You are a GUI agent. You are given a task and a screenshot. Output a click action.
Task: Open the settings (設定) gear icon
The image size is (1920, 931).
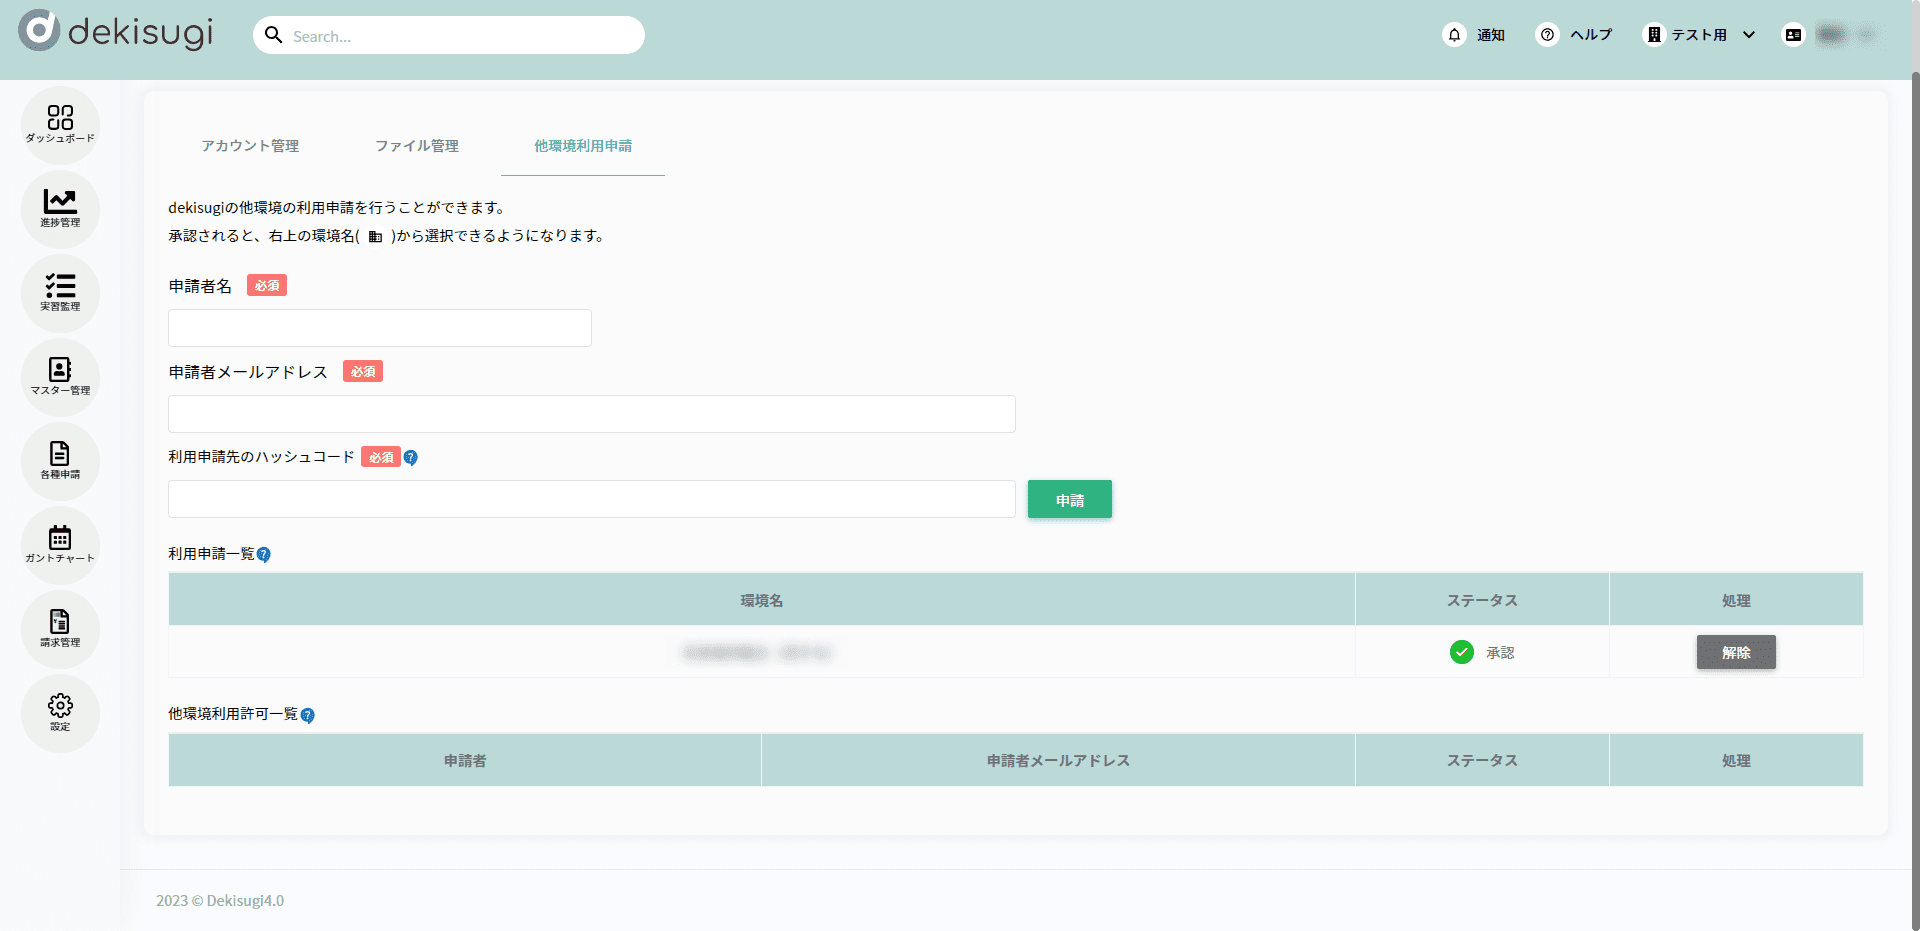tap(60, 712)
